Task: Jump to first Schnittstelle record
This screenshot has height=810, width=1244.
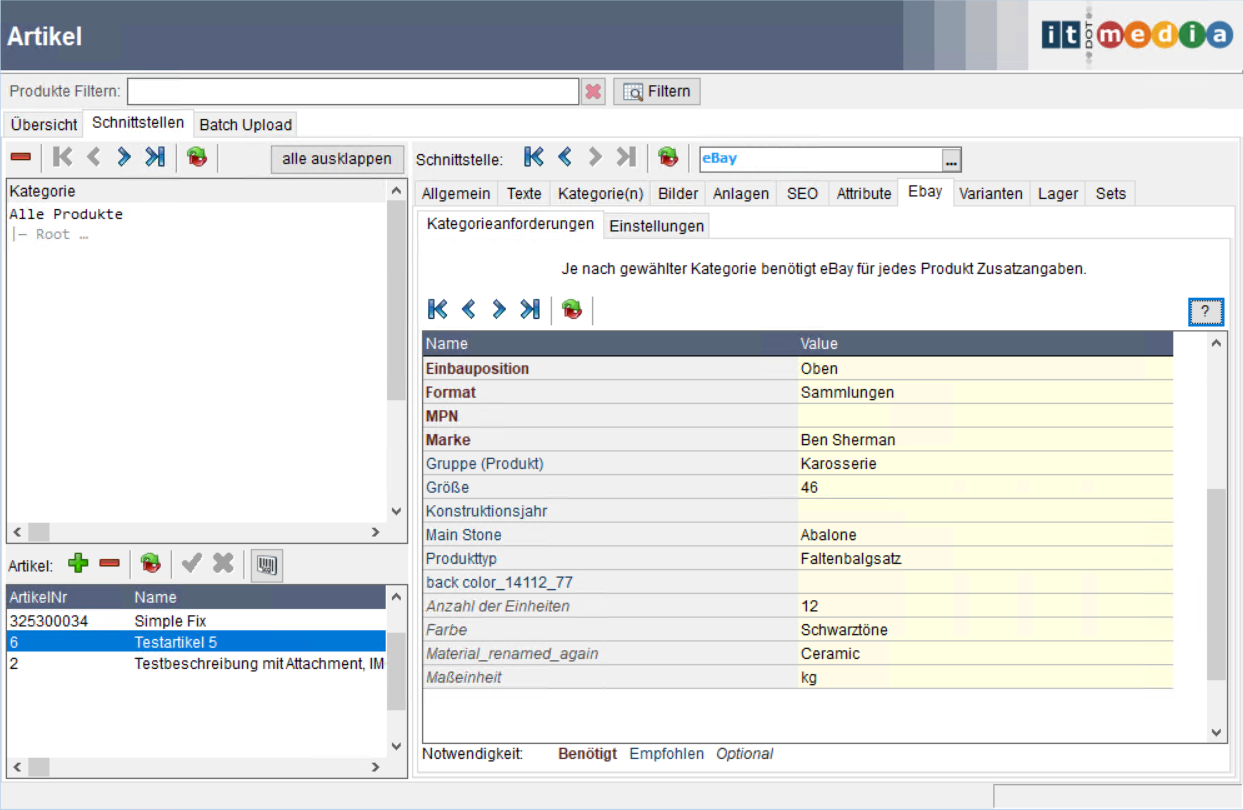Action: pos(534,158)
